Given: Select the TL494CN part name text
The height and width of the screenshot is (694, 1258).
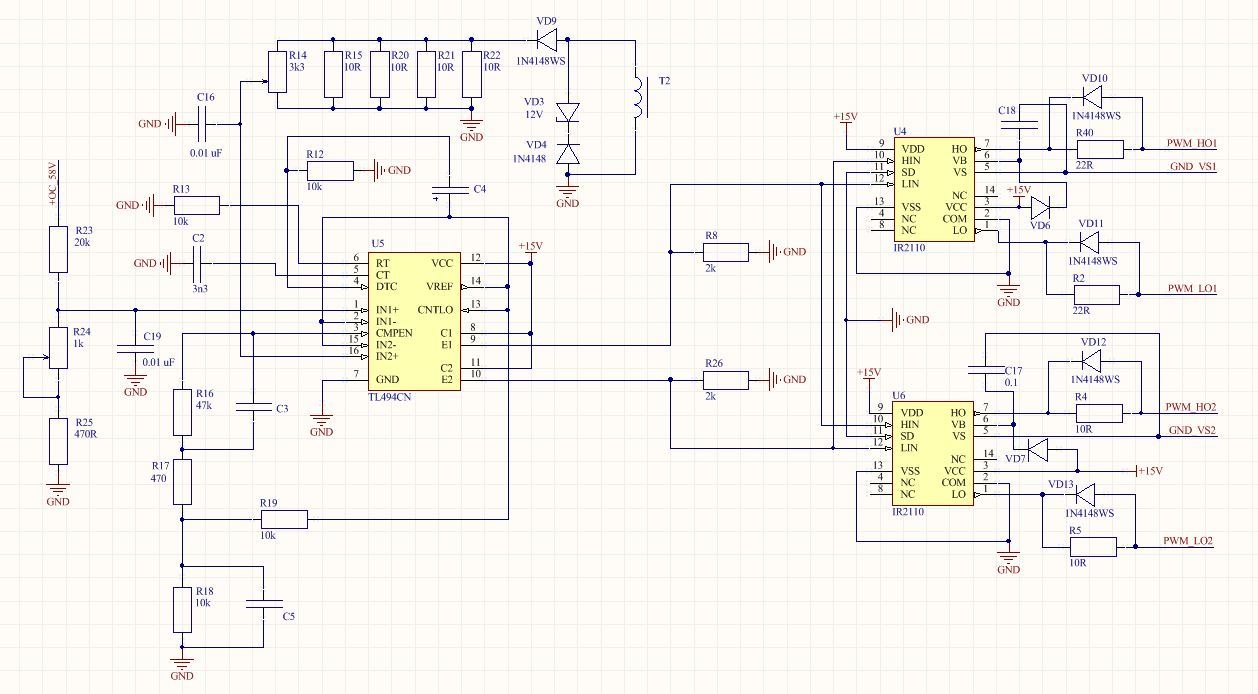Looking at the screenshot, I should tap(391, 400).
